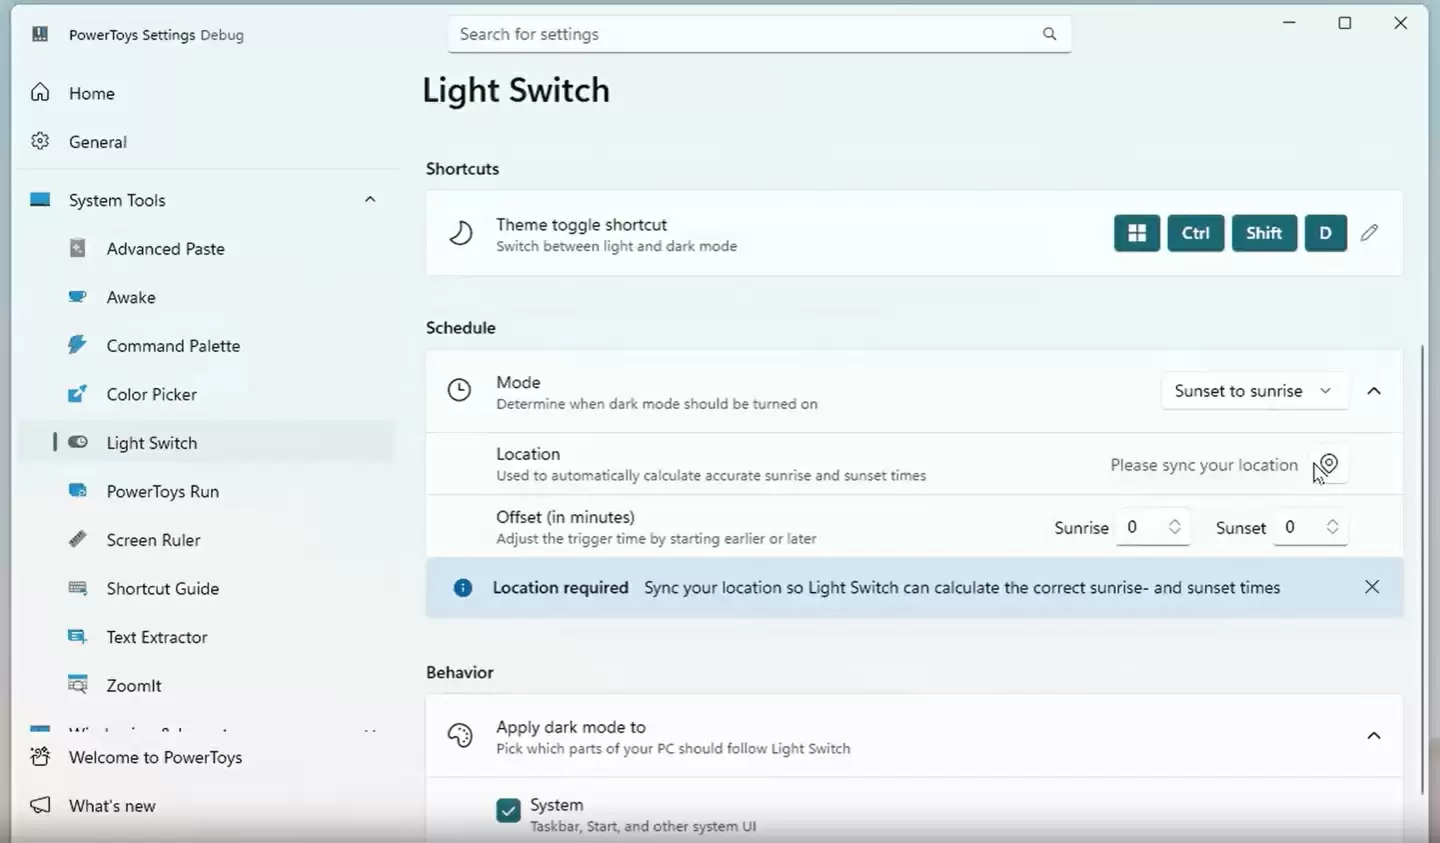The width and height of the screenshot is (1440, 843).
Task: Go to Screen Ruler tool
Action: tap(153, 540)
